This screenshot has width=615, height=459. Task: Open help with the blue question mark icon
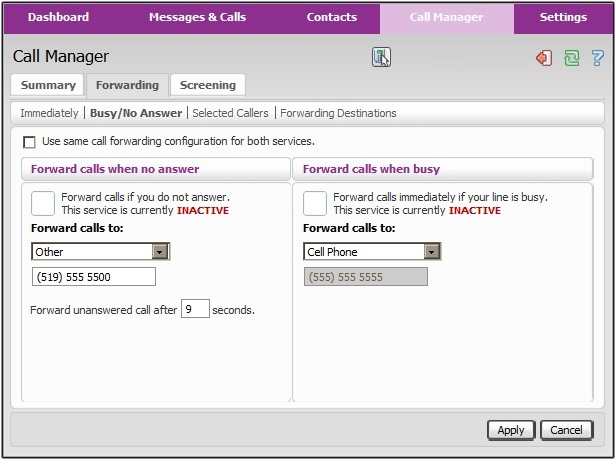pos(598,58)
